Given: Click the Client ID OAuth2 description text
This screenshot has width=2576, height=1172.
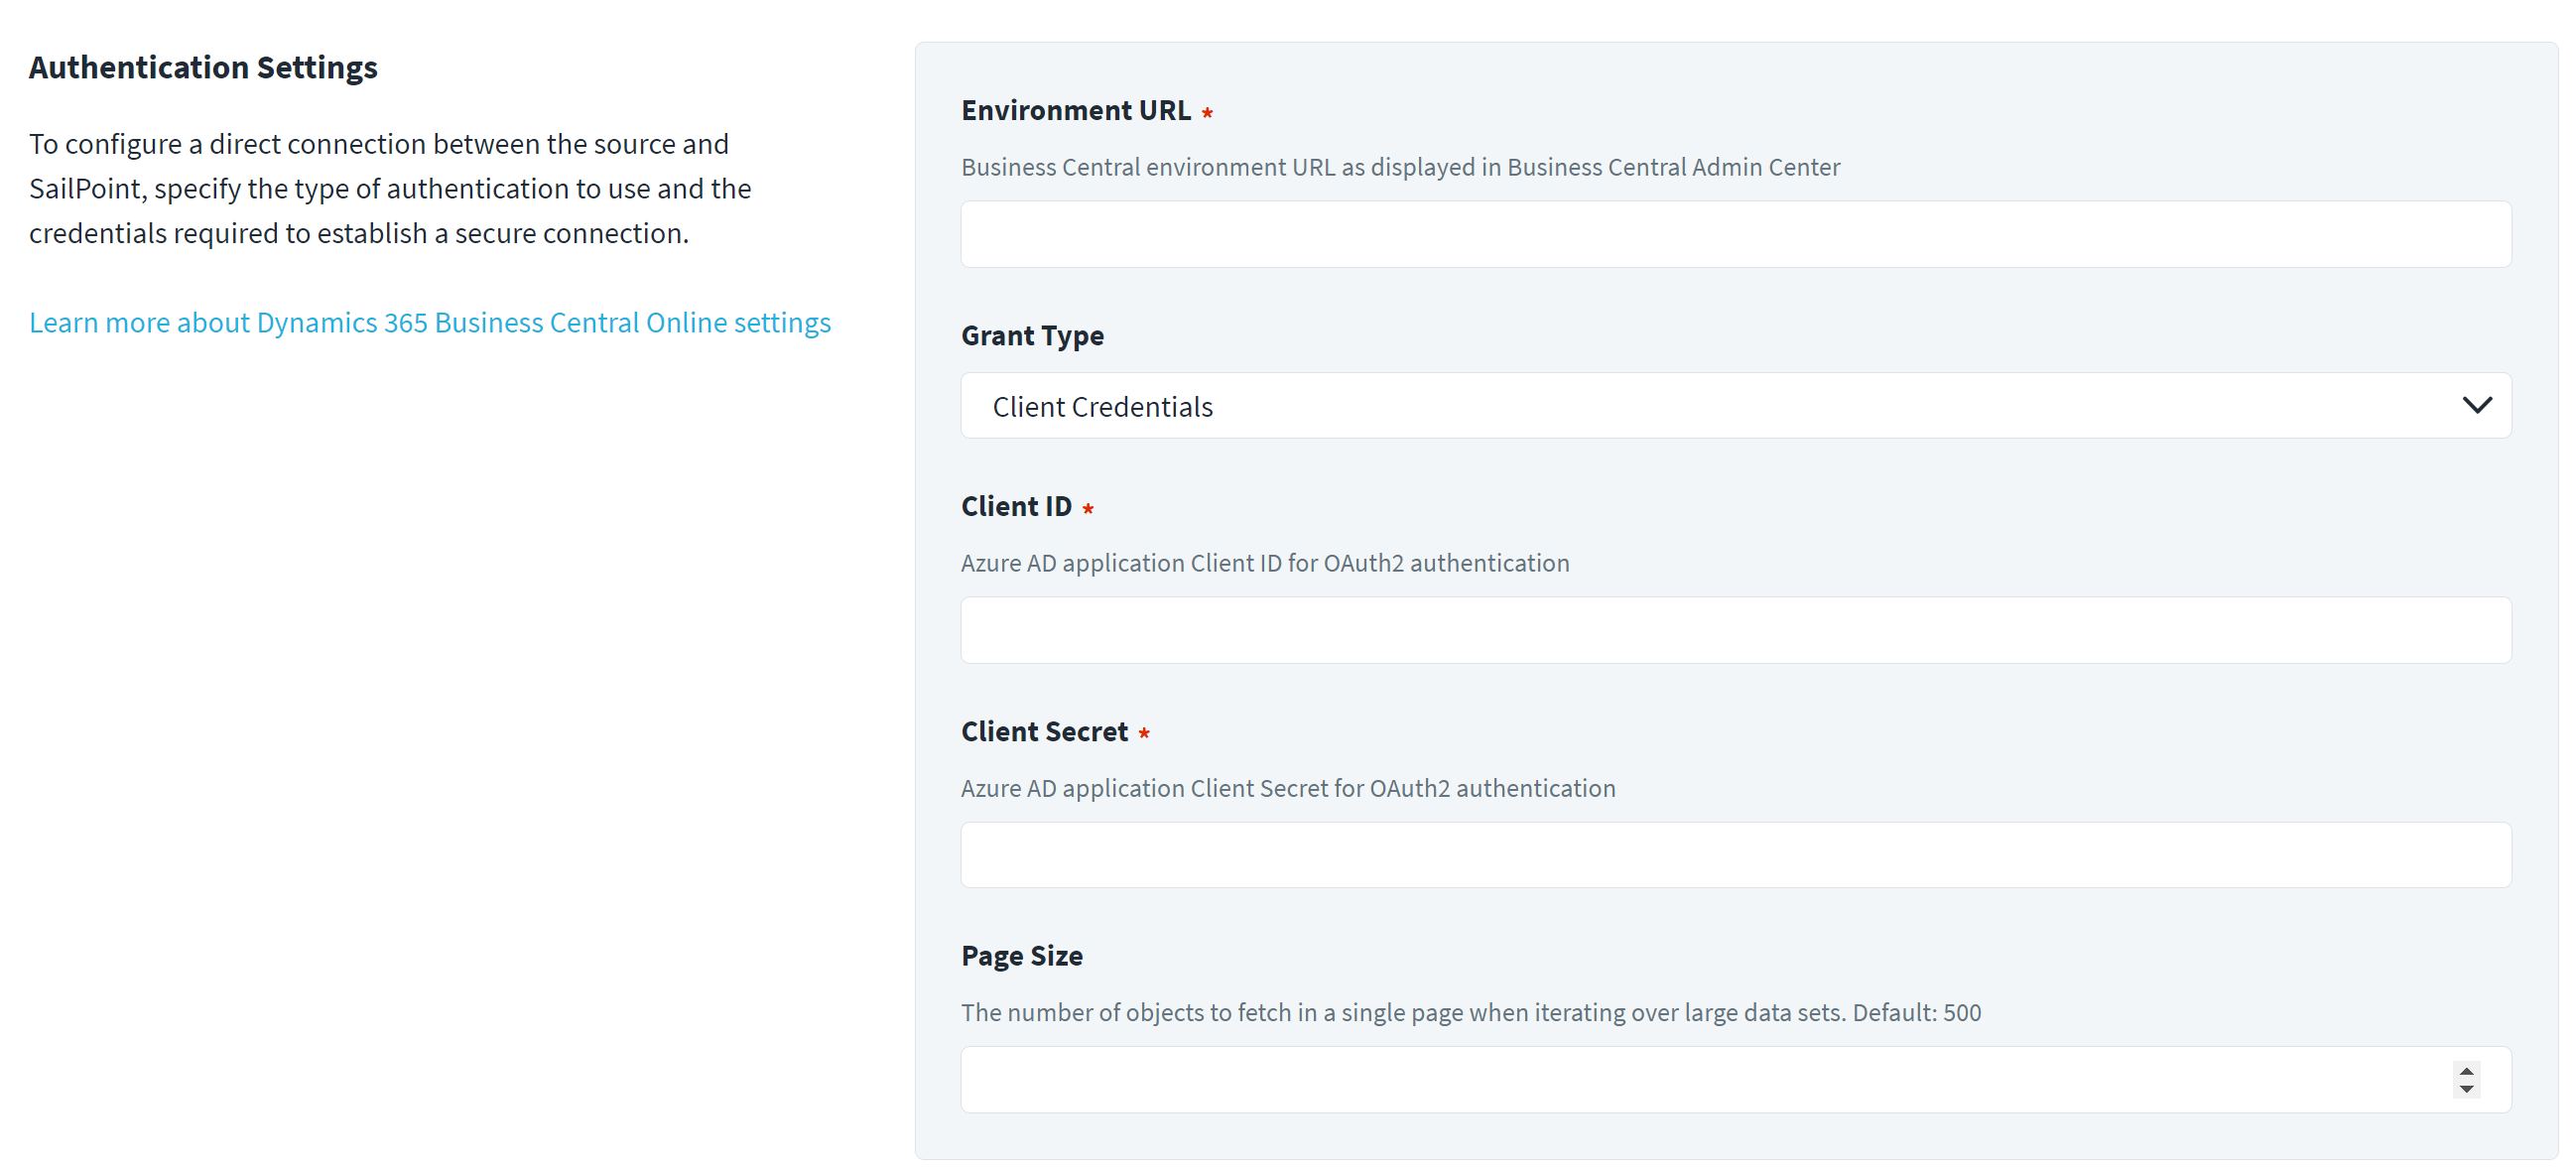Looking at the screenshot, I should click(1265, 563).
